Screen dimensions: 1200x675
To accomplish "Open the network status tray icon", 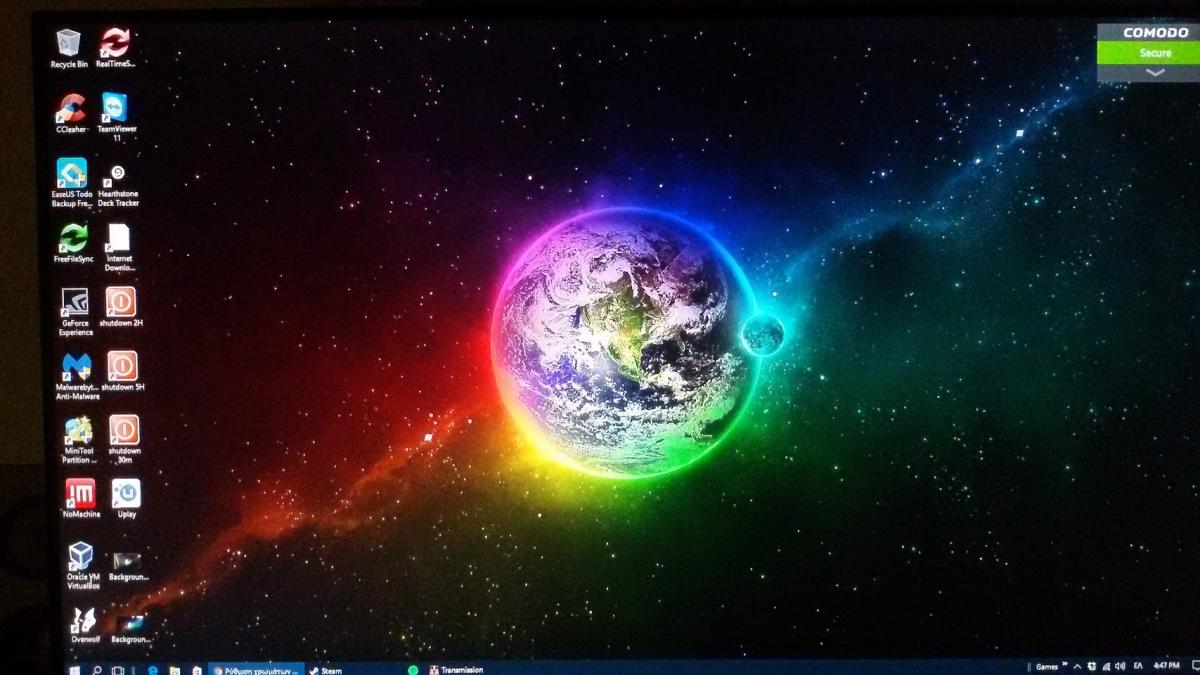I will [x=1106, y=667].
